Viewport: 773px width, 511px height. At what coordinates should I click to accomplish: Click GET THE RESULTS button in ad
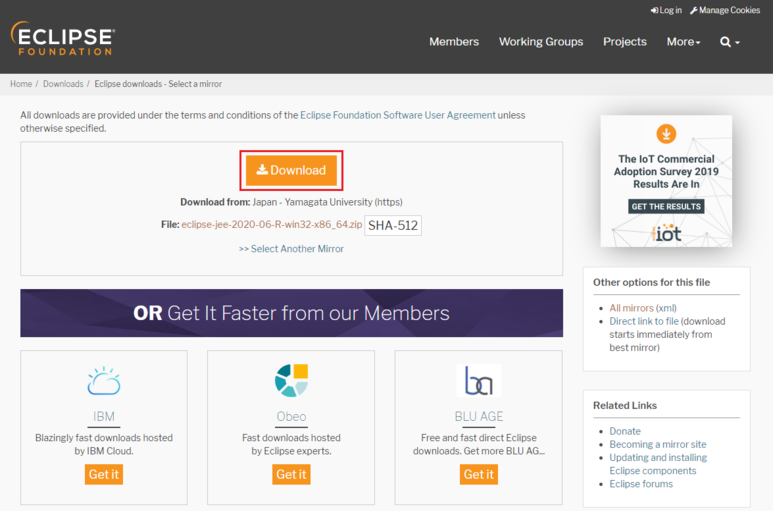coord(666,206)
